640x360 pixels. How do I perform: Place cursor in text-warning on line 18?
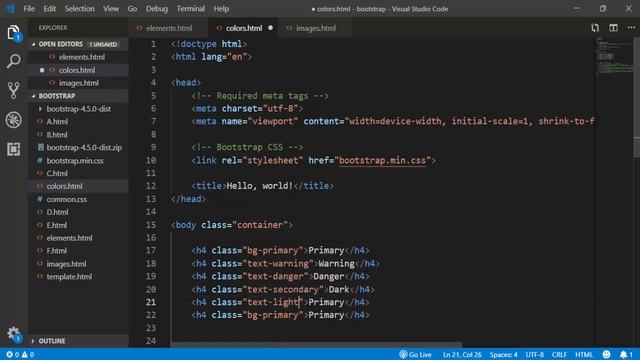click(278, 264)
